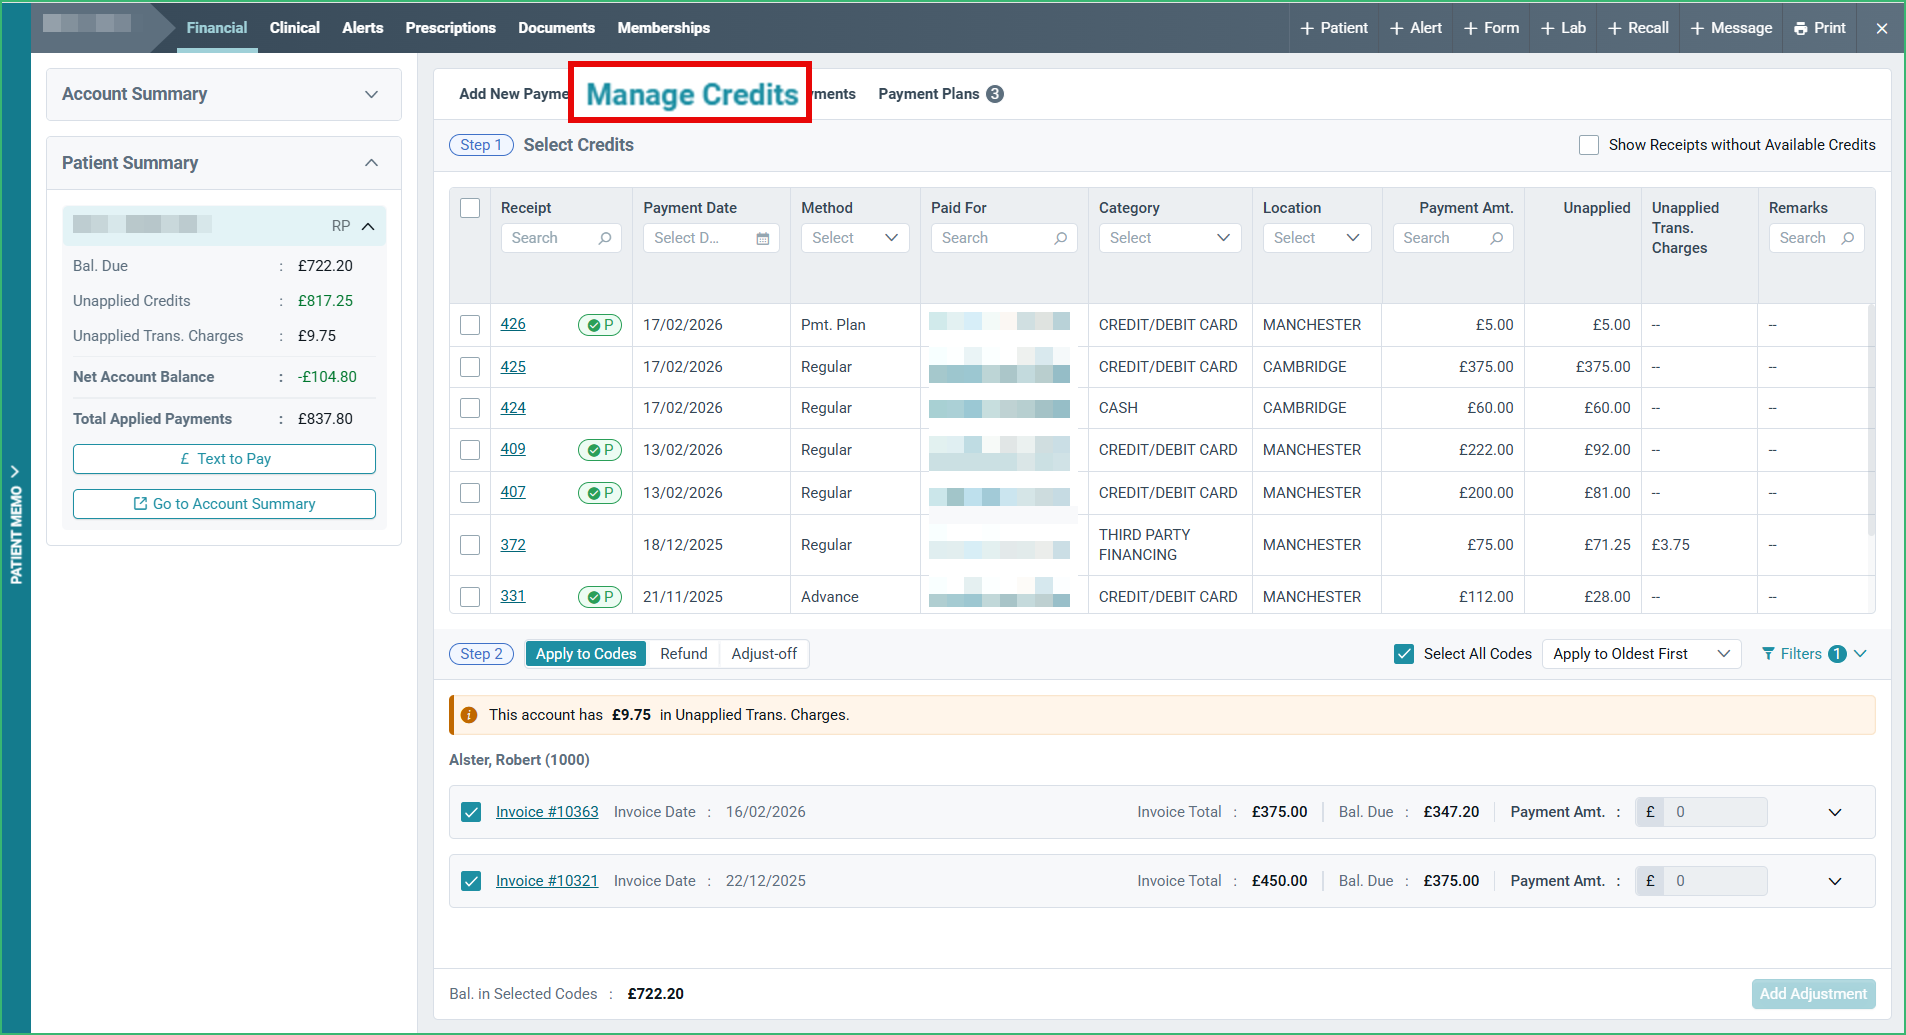
Task: Click the Text to Pay button
Action: pyautogui.click(x=224, y=459)
